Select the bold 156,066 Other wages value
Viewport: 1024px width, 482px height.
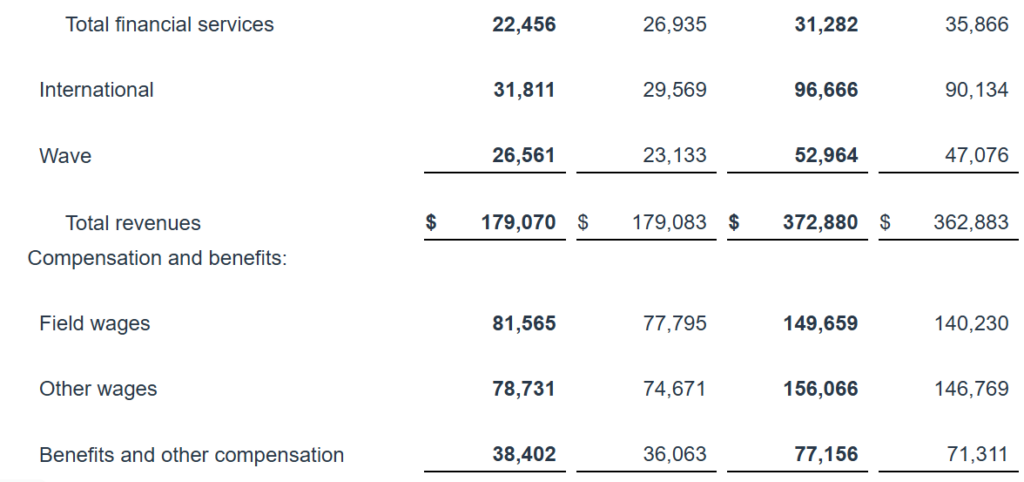point(820,389)
